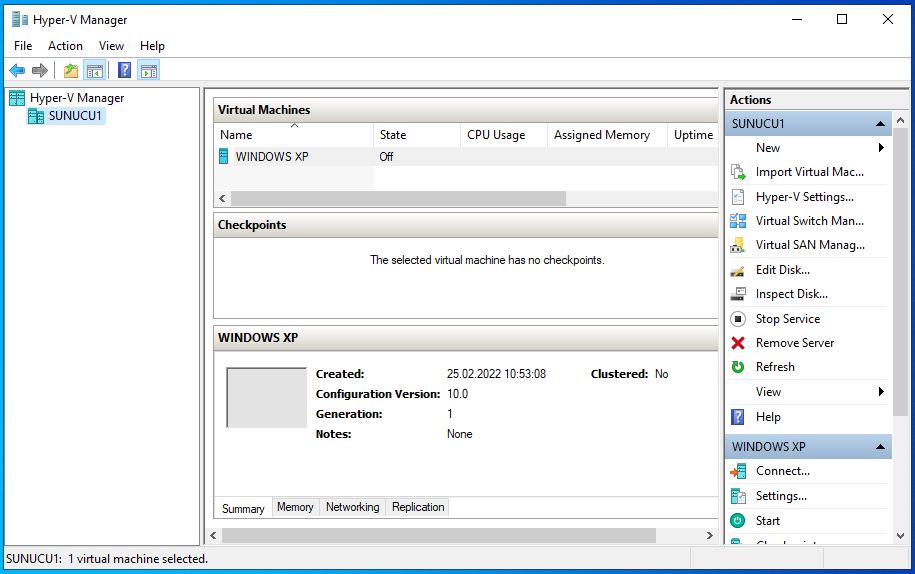Screen dimensions: 915x574
Task: Click left arrow of virtual machines scrollbar
Action: pos(222,198)
